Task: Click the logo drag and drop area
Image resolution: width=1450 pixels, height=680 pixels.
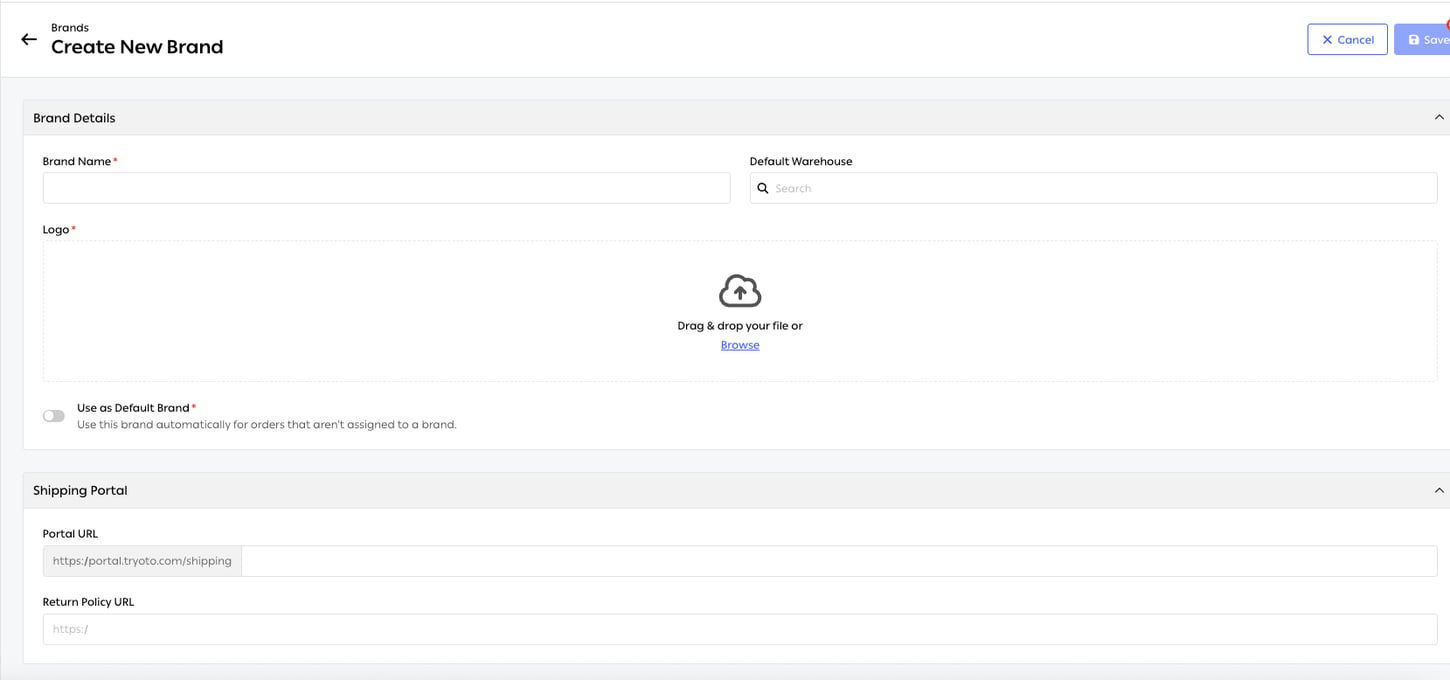Action: pyautogui.click(x=740, y=311)
